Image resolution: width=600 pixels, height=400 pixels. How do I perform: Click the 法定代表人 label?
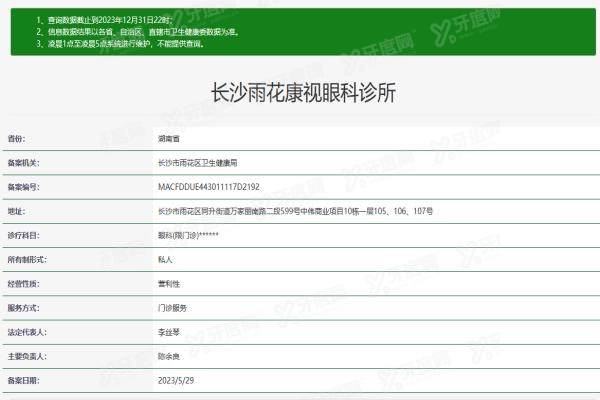click(x=27, y=332)
